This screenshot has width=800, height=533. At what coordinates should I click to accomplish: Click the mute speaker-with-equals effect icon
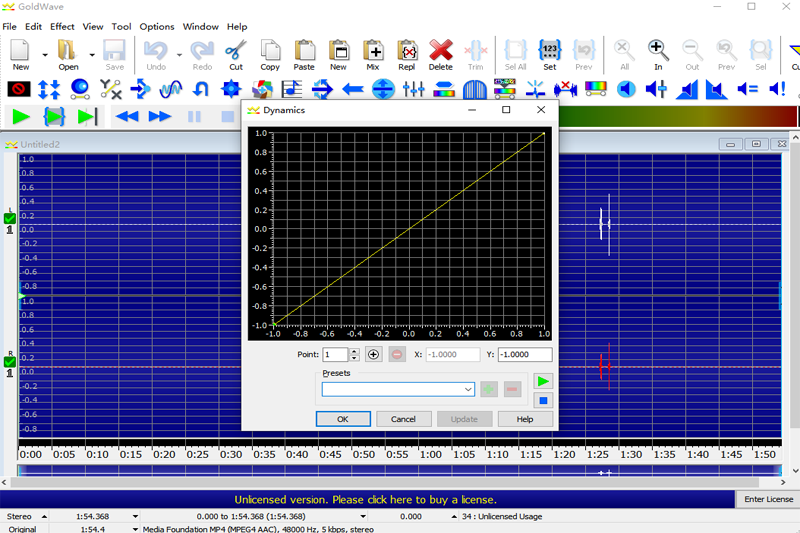pyautogui.click(x=747, y=89)
